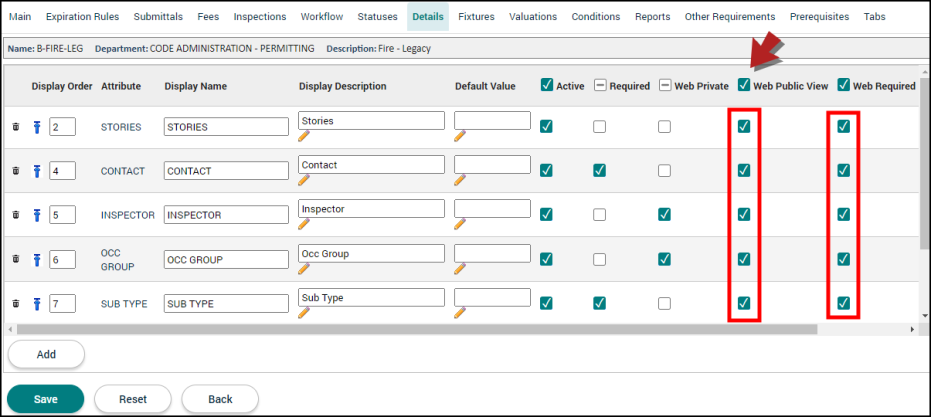The width and height of the screenshot is (931, 417).
Task: Uncheck Web Required for INSPECTOR row
Action: pyautogui.click(x=843, y=214)
